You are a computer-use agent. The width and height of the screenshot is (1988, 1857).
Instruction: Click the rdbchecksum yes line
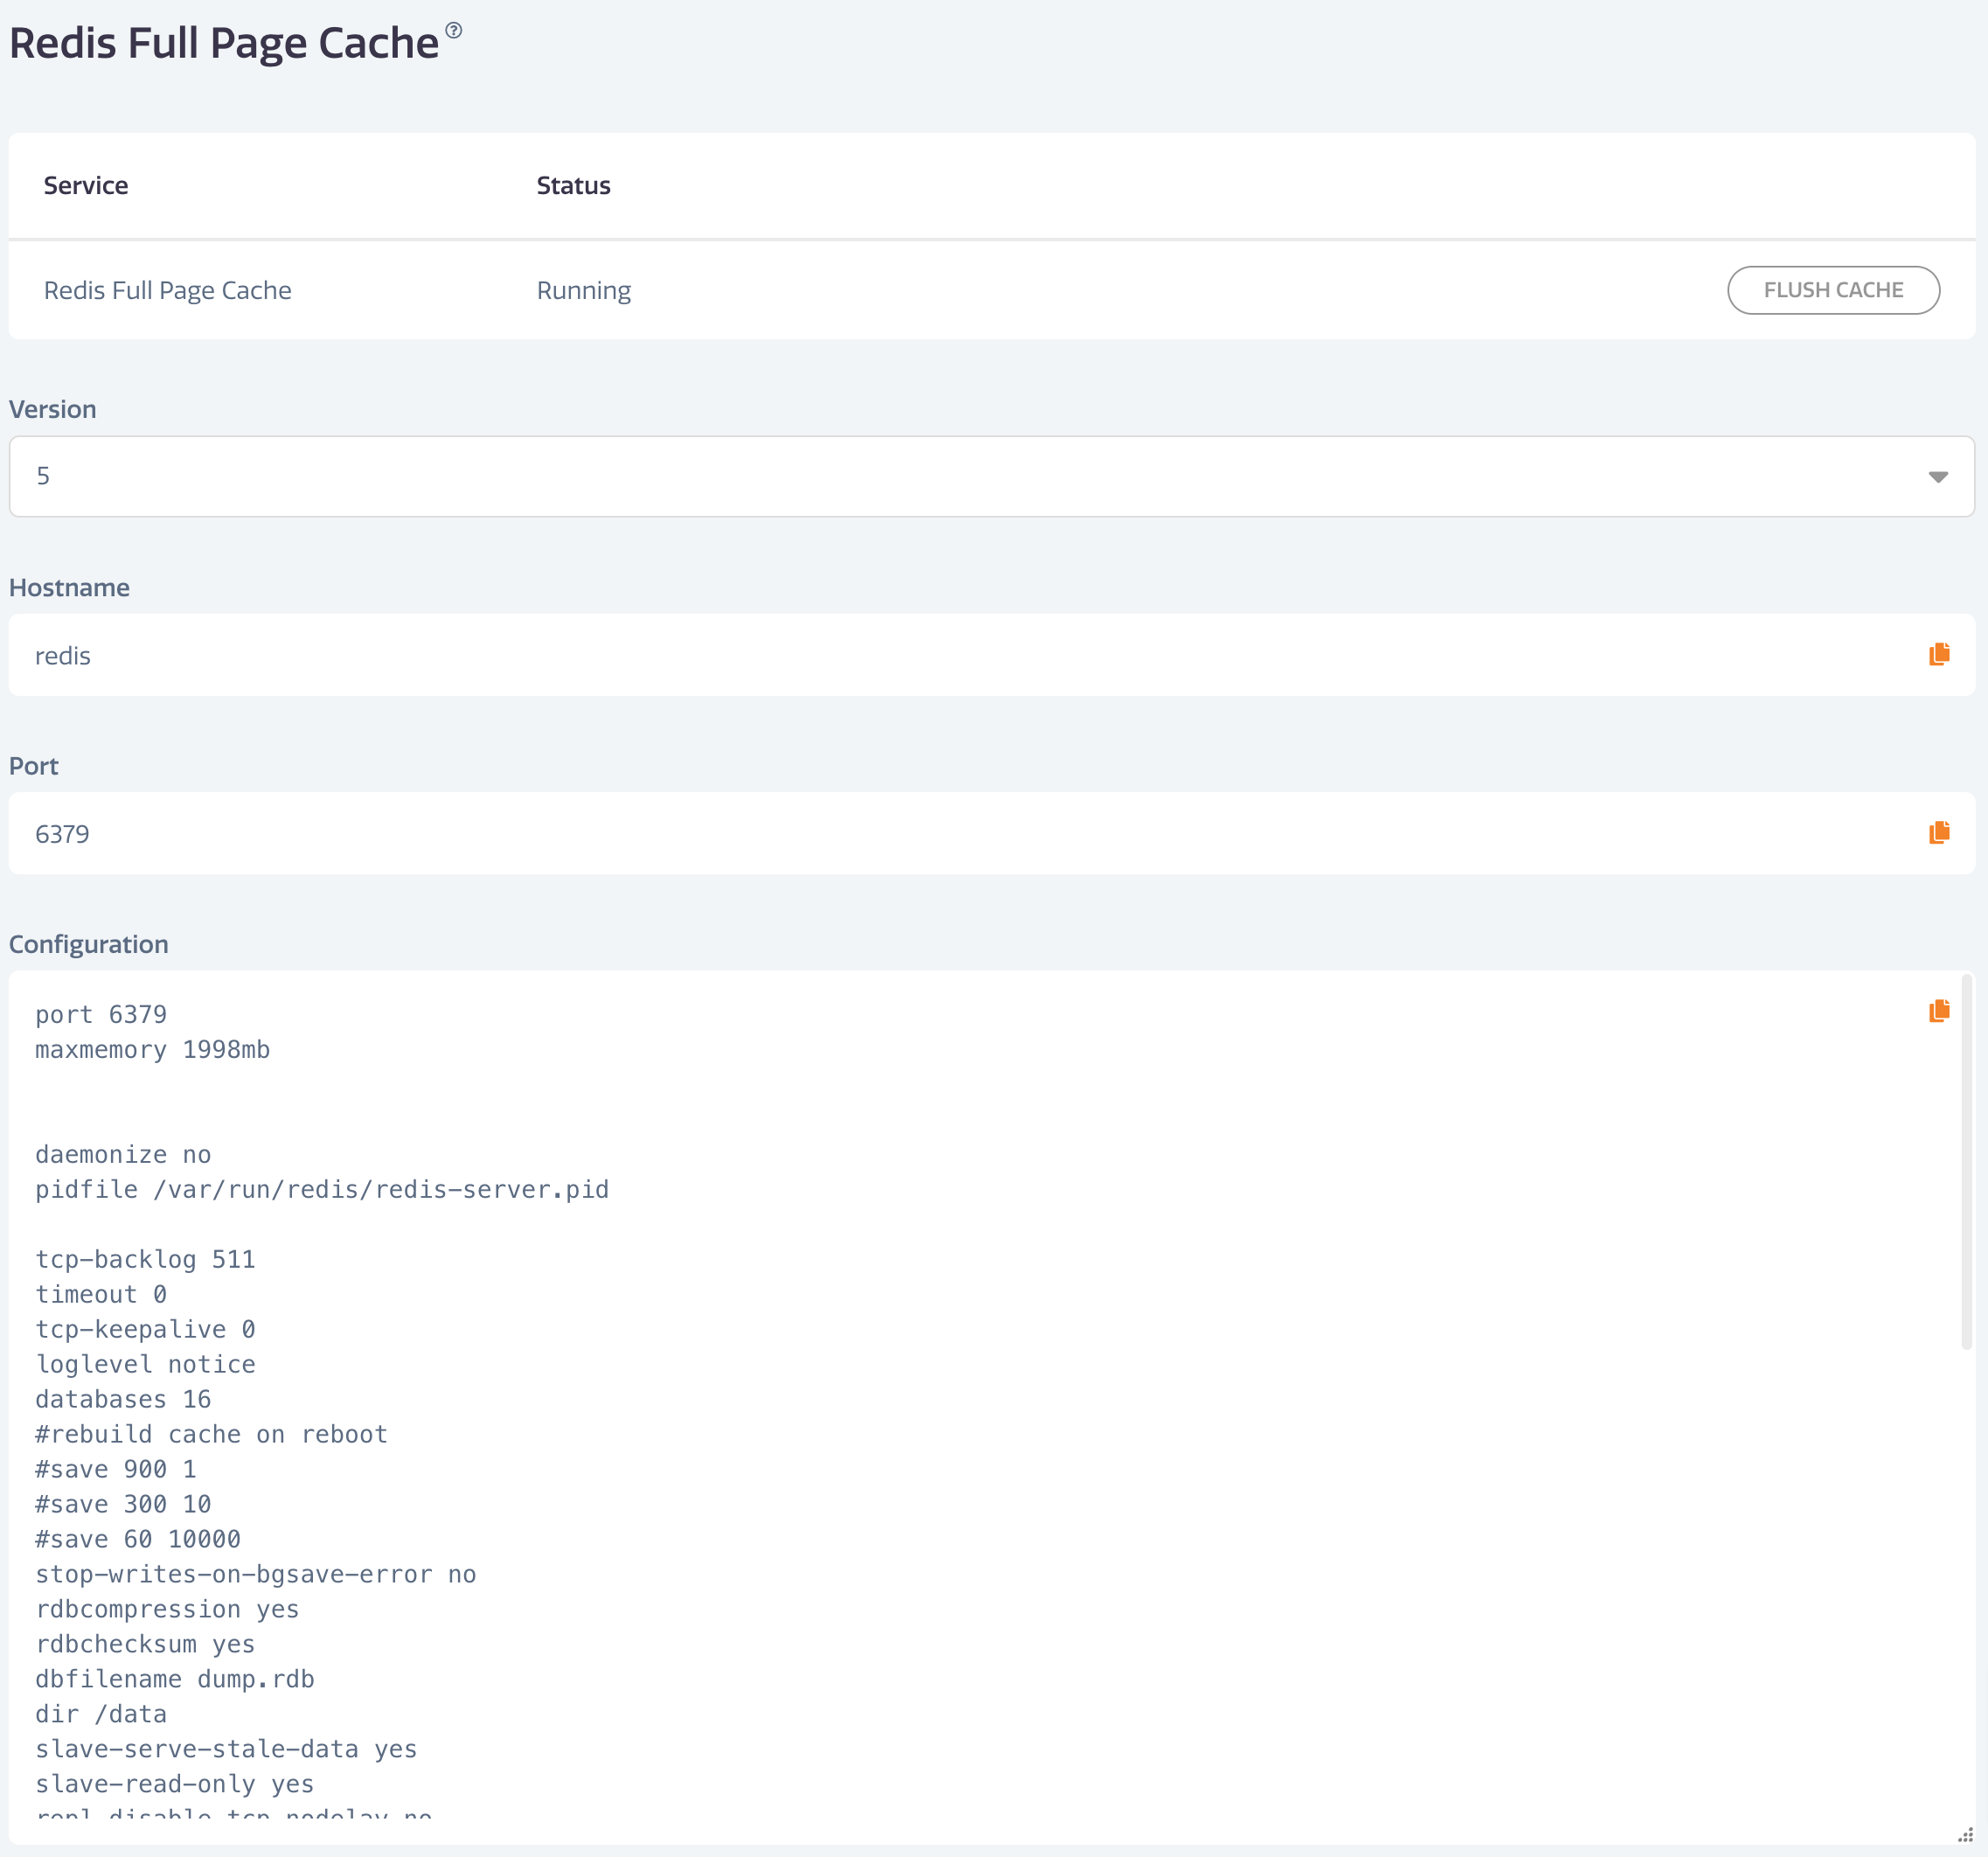[x=145, y=1644]
